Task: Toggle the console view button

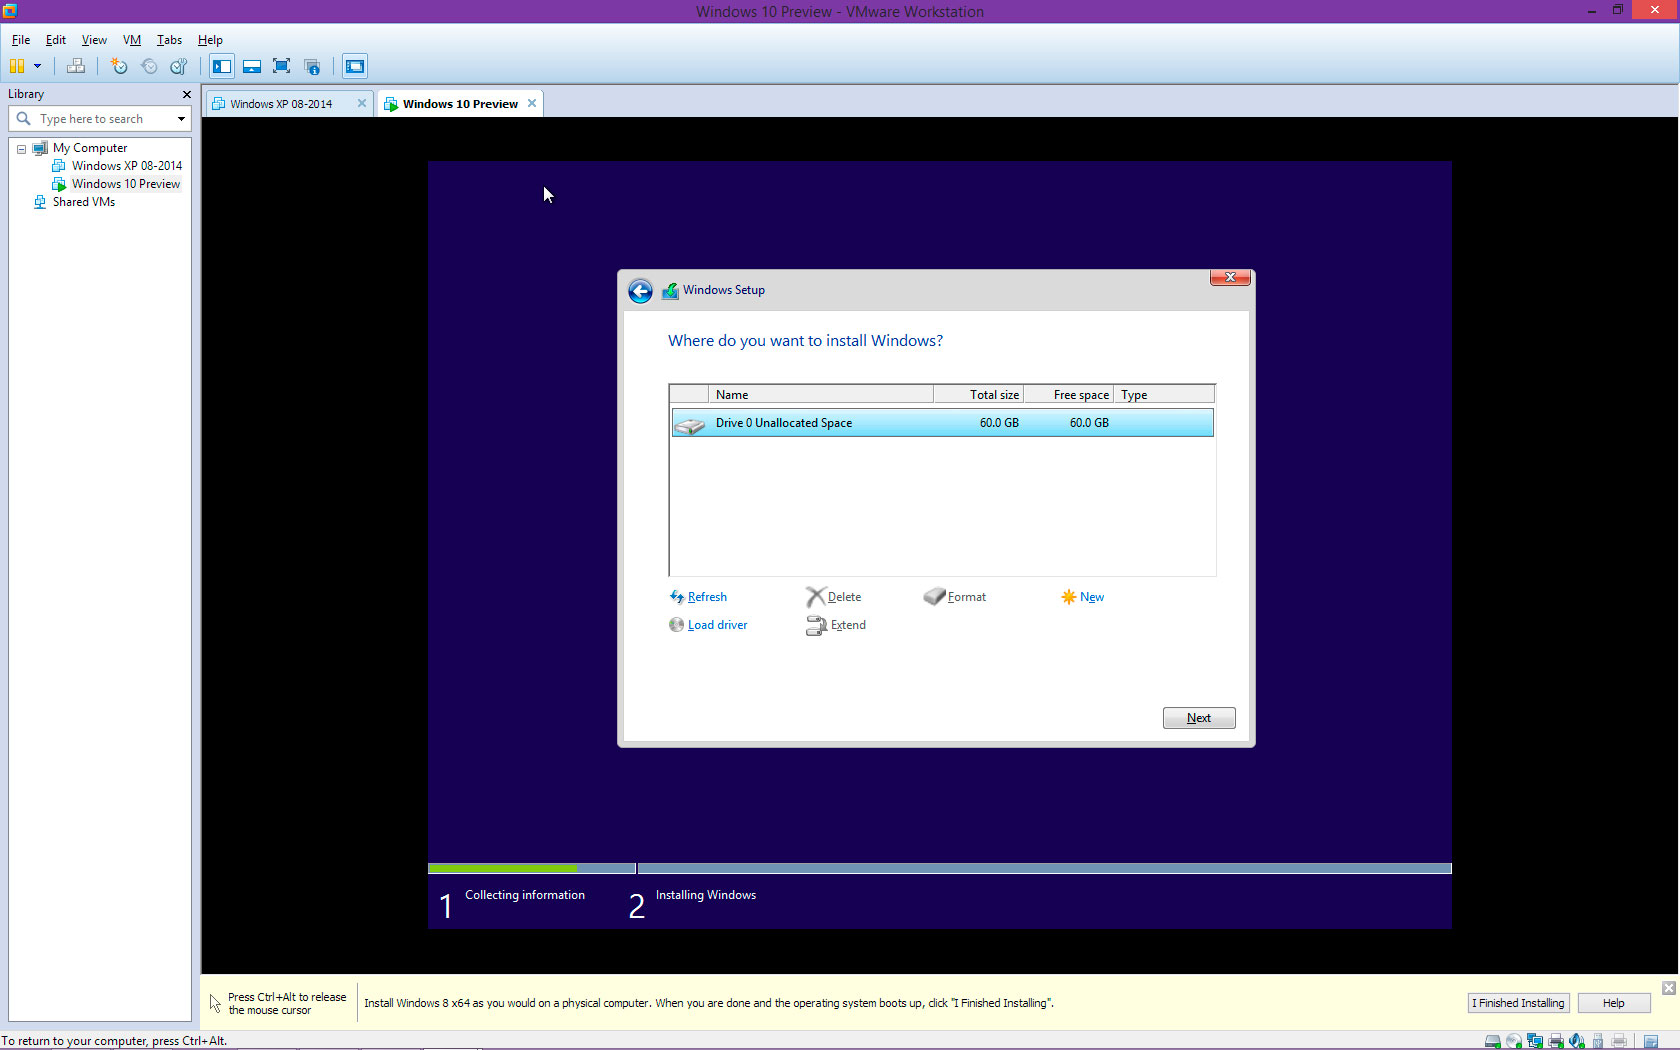Action: 355,67
